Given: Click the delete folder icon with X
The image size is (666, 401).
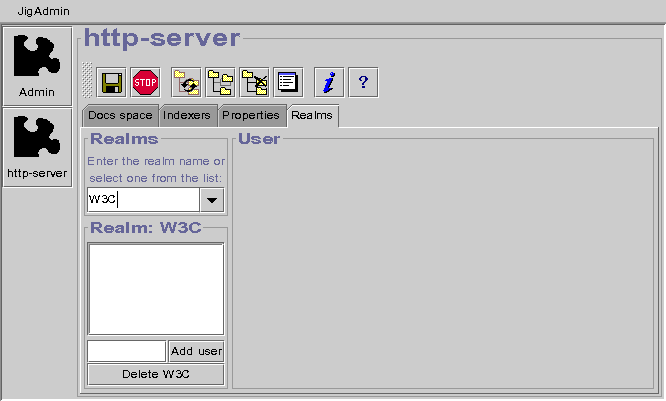Looking at the screenshot, I should [254, 82].
